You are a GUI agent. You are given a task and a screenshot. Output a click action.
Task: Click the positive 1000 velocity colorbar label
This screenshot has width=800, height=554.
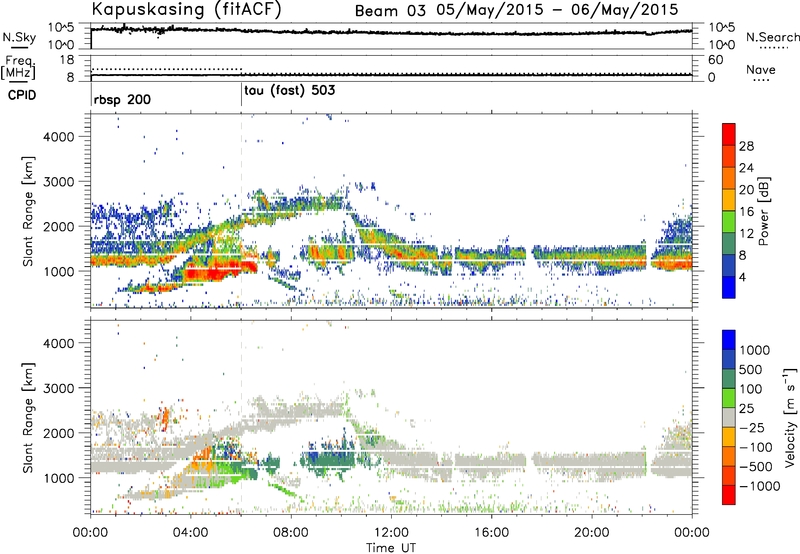coord(755,350)
